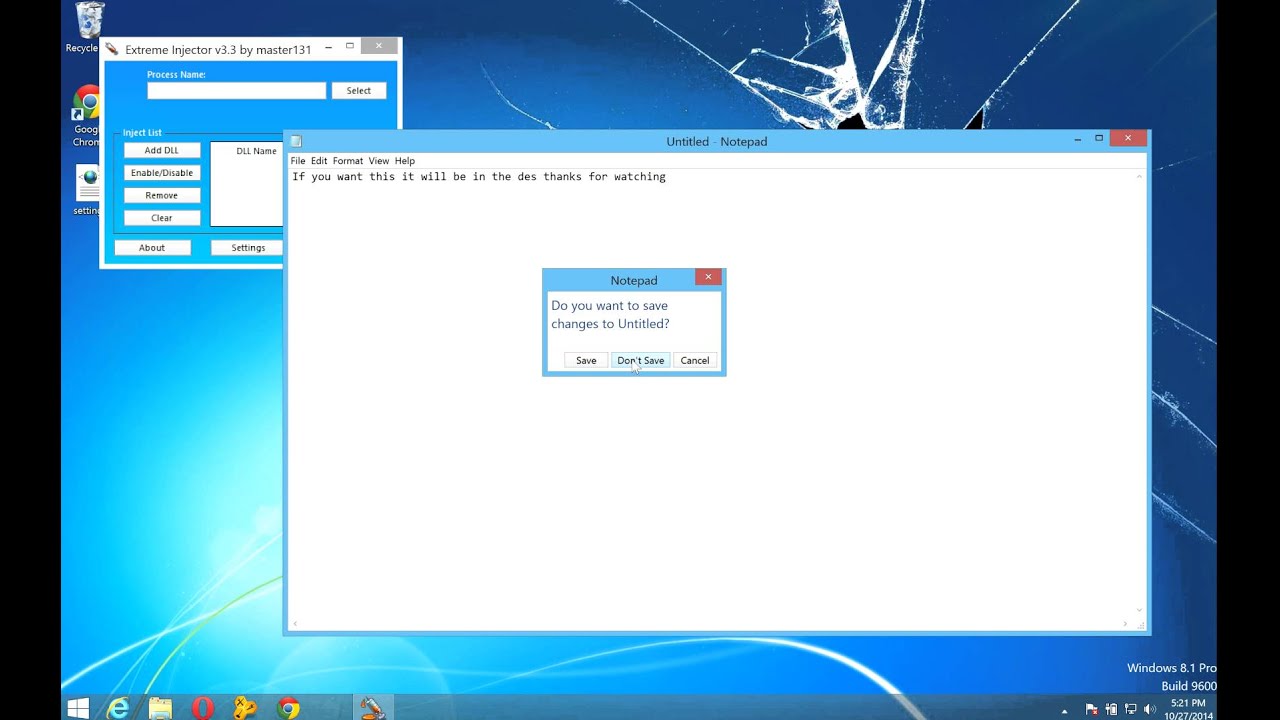The image size is (1280, 720).
Task: Open the View menu in Notepad
Action: click(378, 161)
